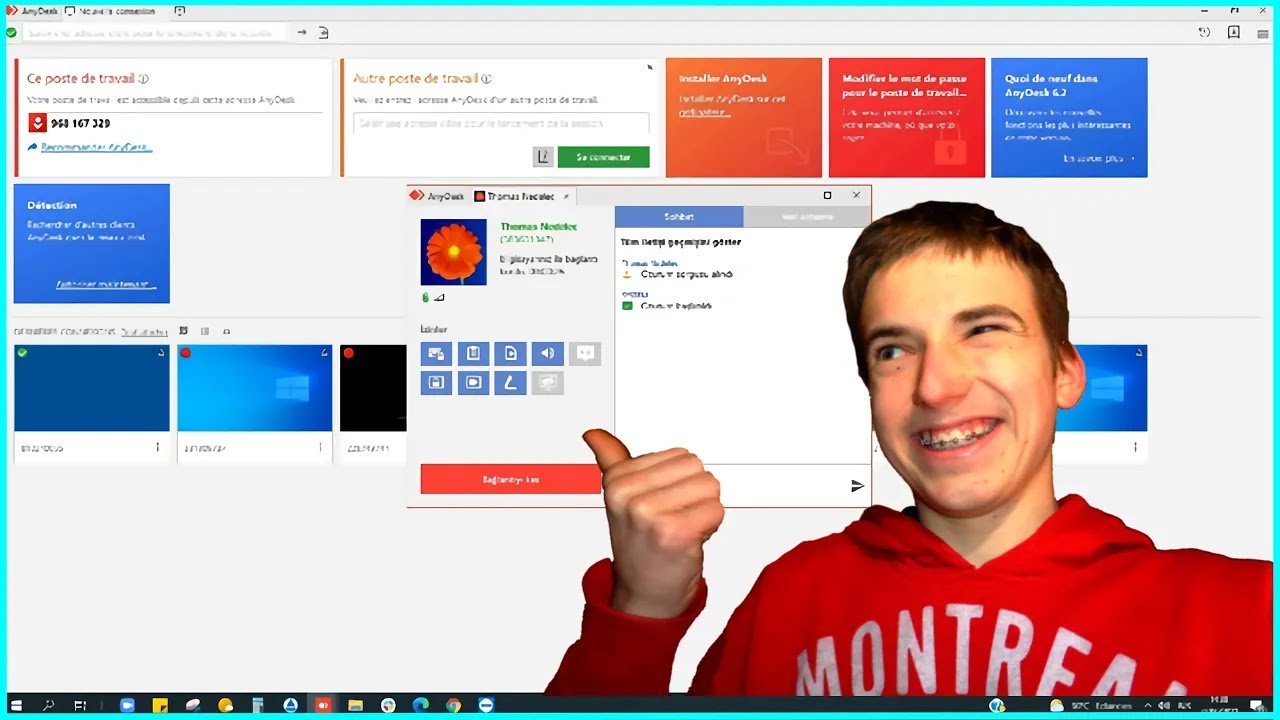Open TeamViewer icon on the taskbar
The width and height of the screenshot is (1280, 720).
coord(486,705)
